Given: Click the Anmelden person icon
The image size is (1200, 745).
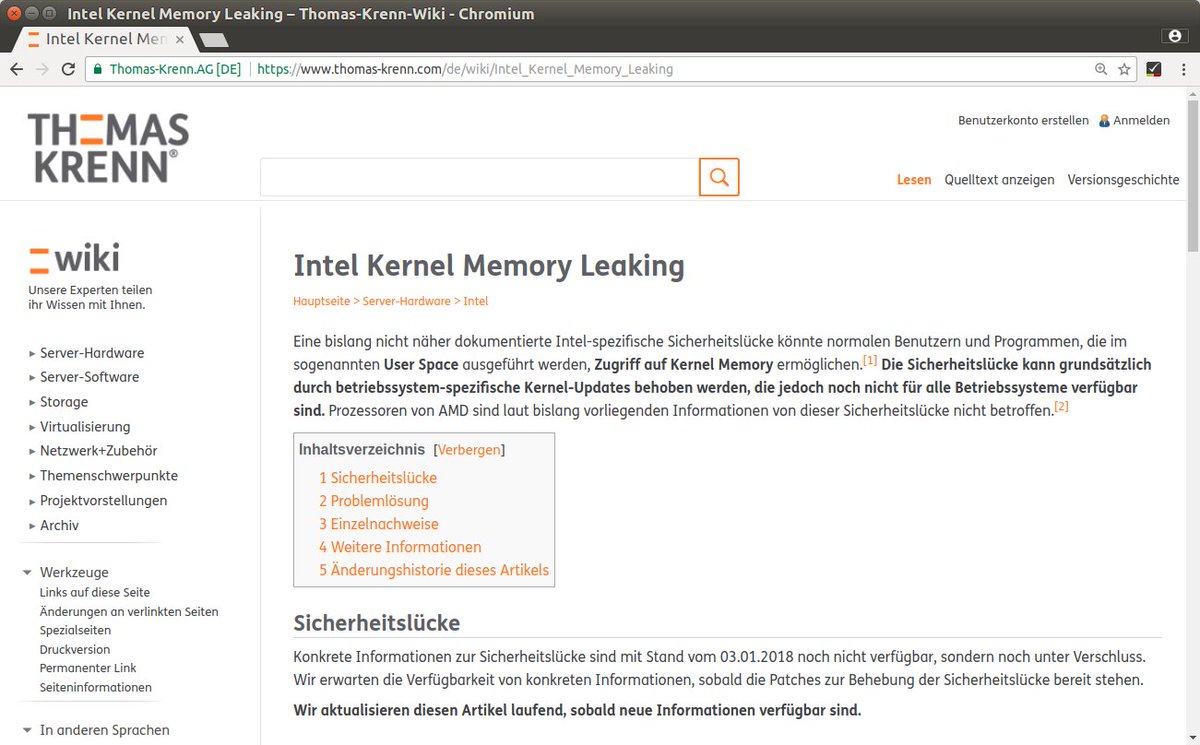Looking at the screenshot, I should tap(1103, 120).
